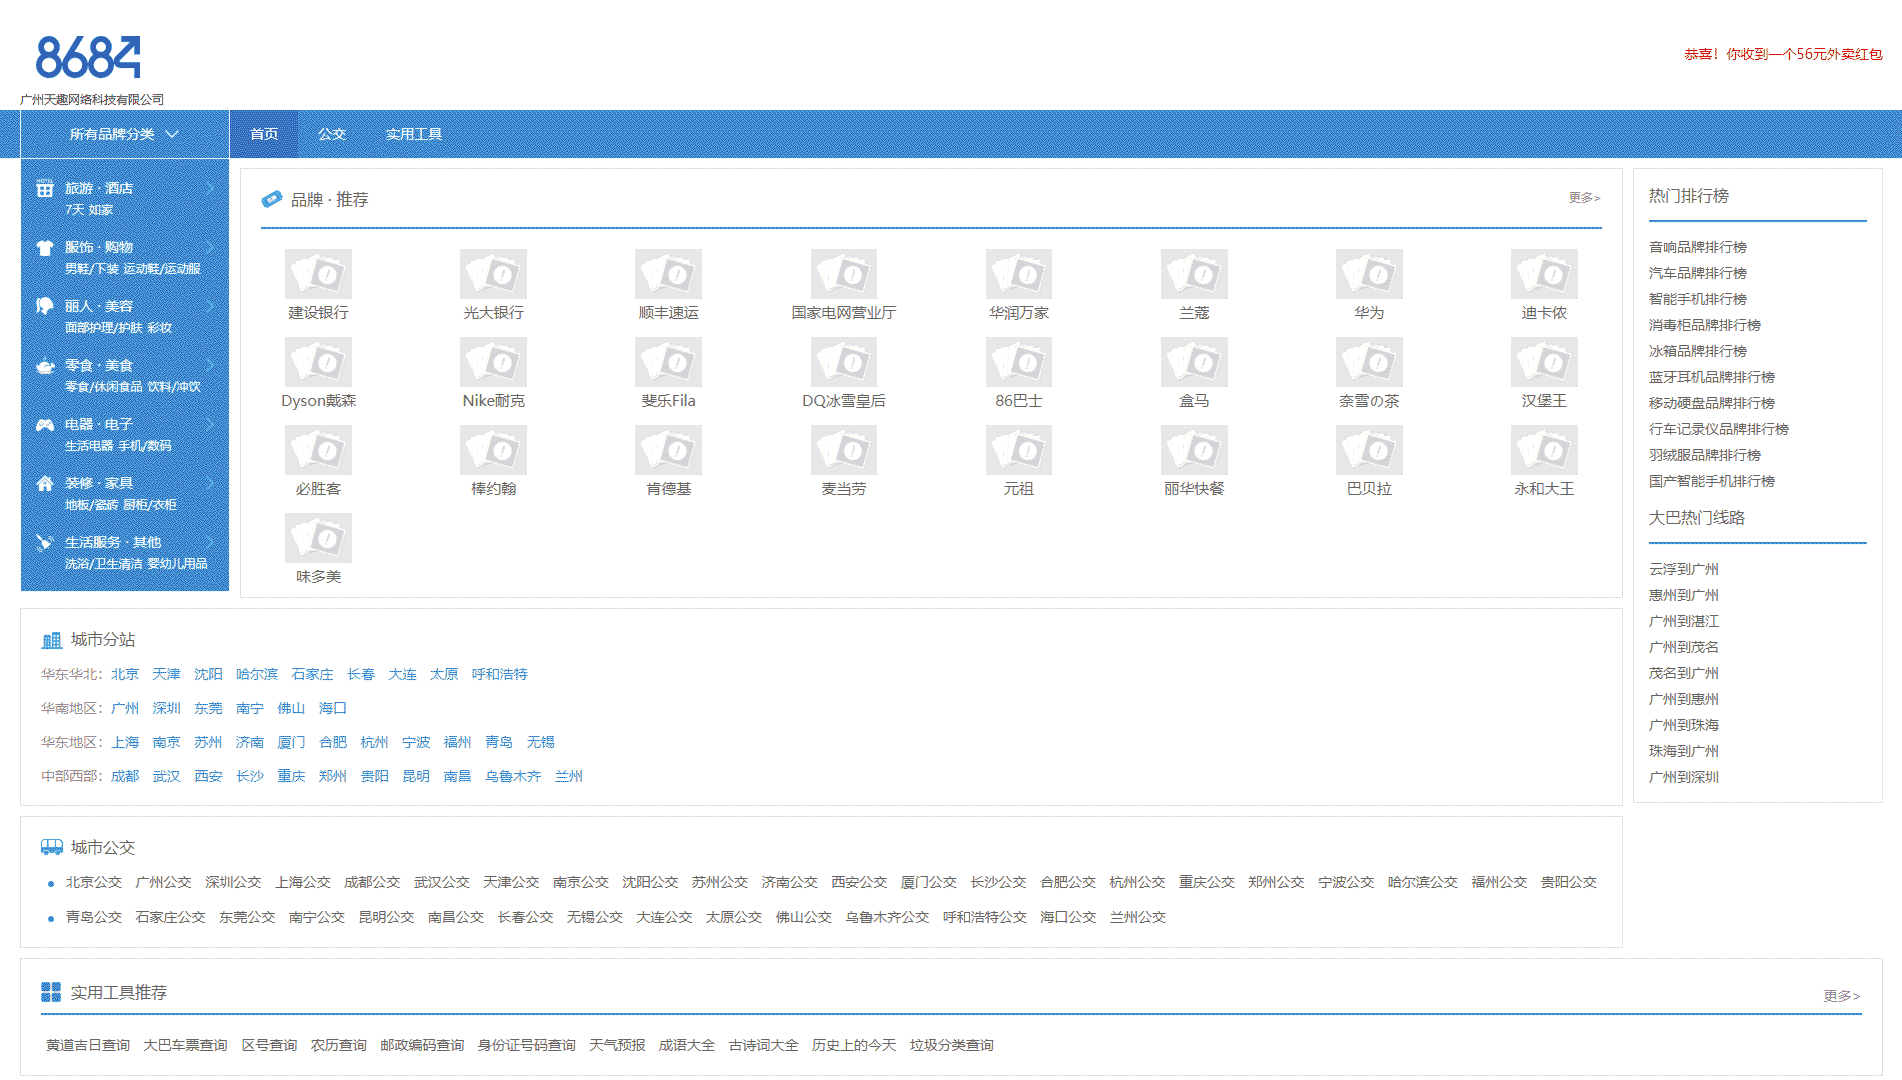The width and height of the screenshot is (1902, 1080).
Task: Open the 实用工具 nav tab
Action: tap(414, 134)
